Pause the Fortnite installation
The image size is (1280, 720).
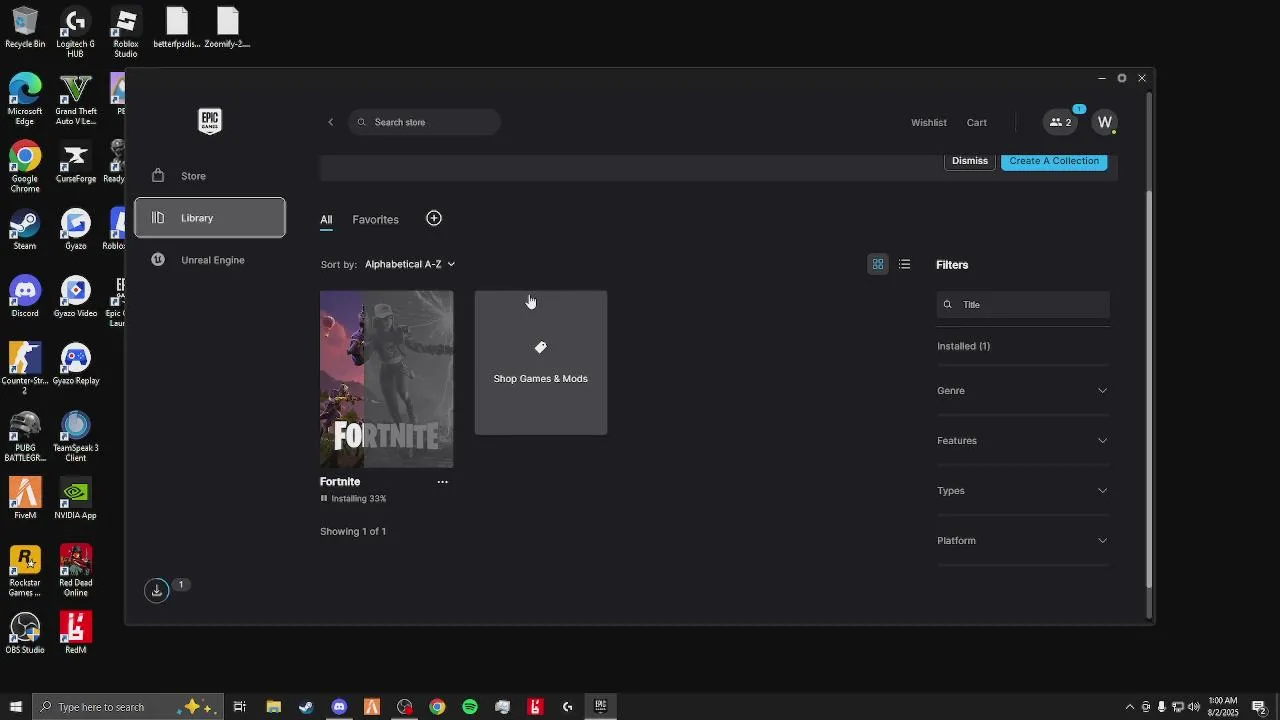tap(324, 498)
